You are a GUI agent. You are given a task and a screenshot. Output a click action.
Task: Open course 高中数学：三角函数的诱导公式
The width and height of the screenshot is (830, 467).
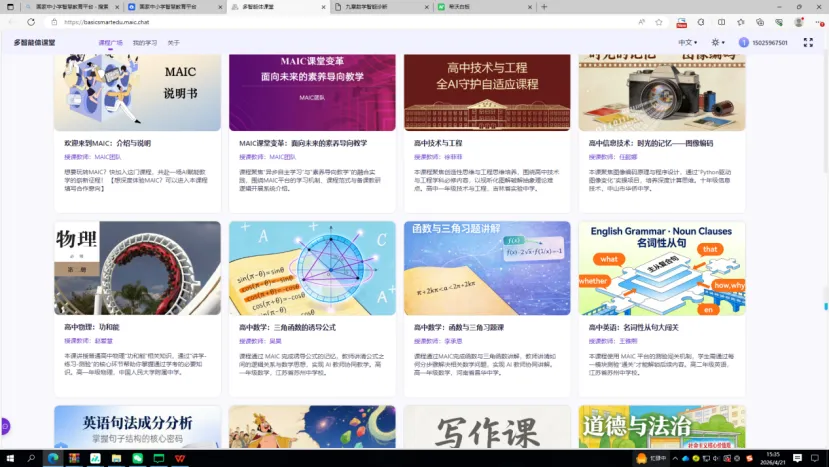pyautogui.click(x=287, y=327)
